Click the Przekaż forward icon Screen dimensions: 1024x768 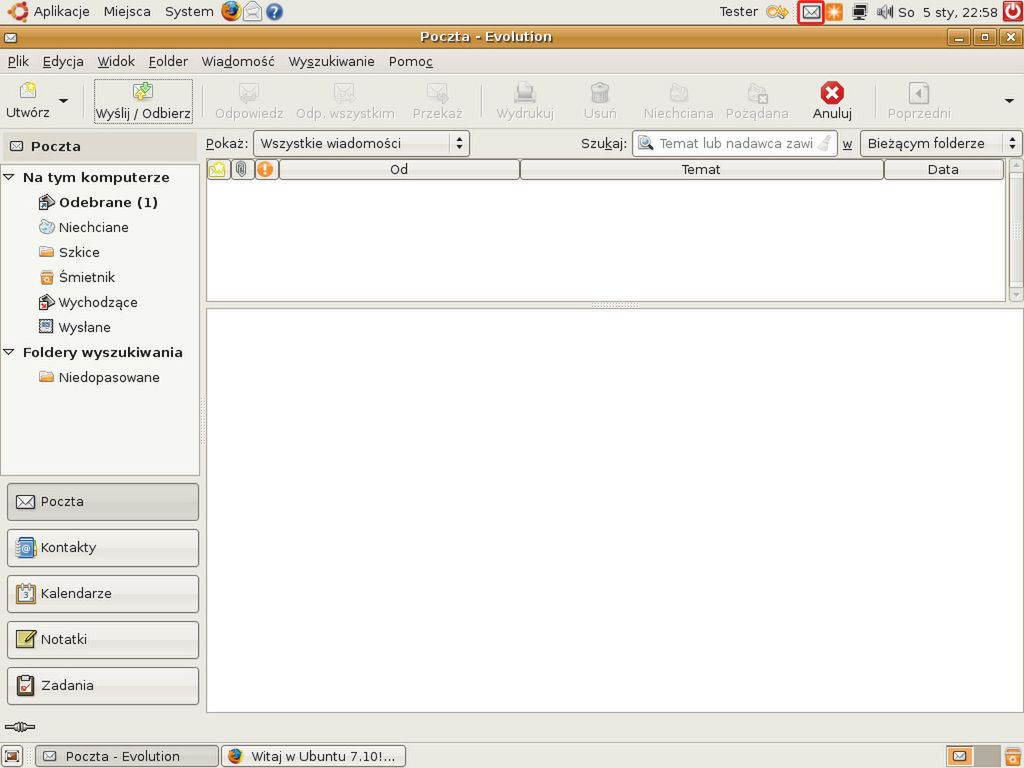pyautogui.click(x=437, y=92)
